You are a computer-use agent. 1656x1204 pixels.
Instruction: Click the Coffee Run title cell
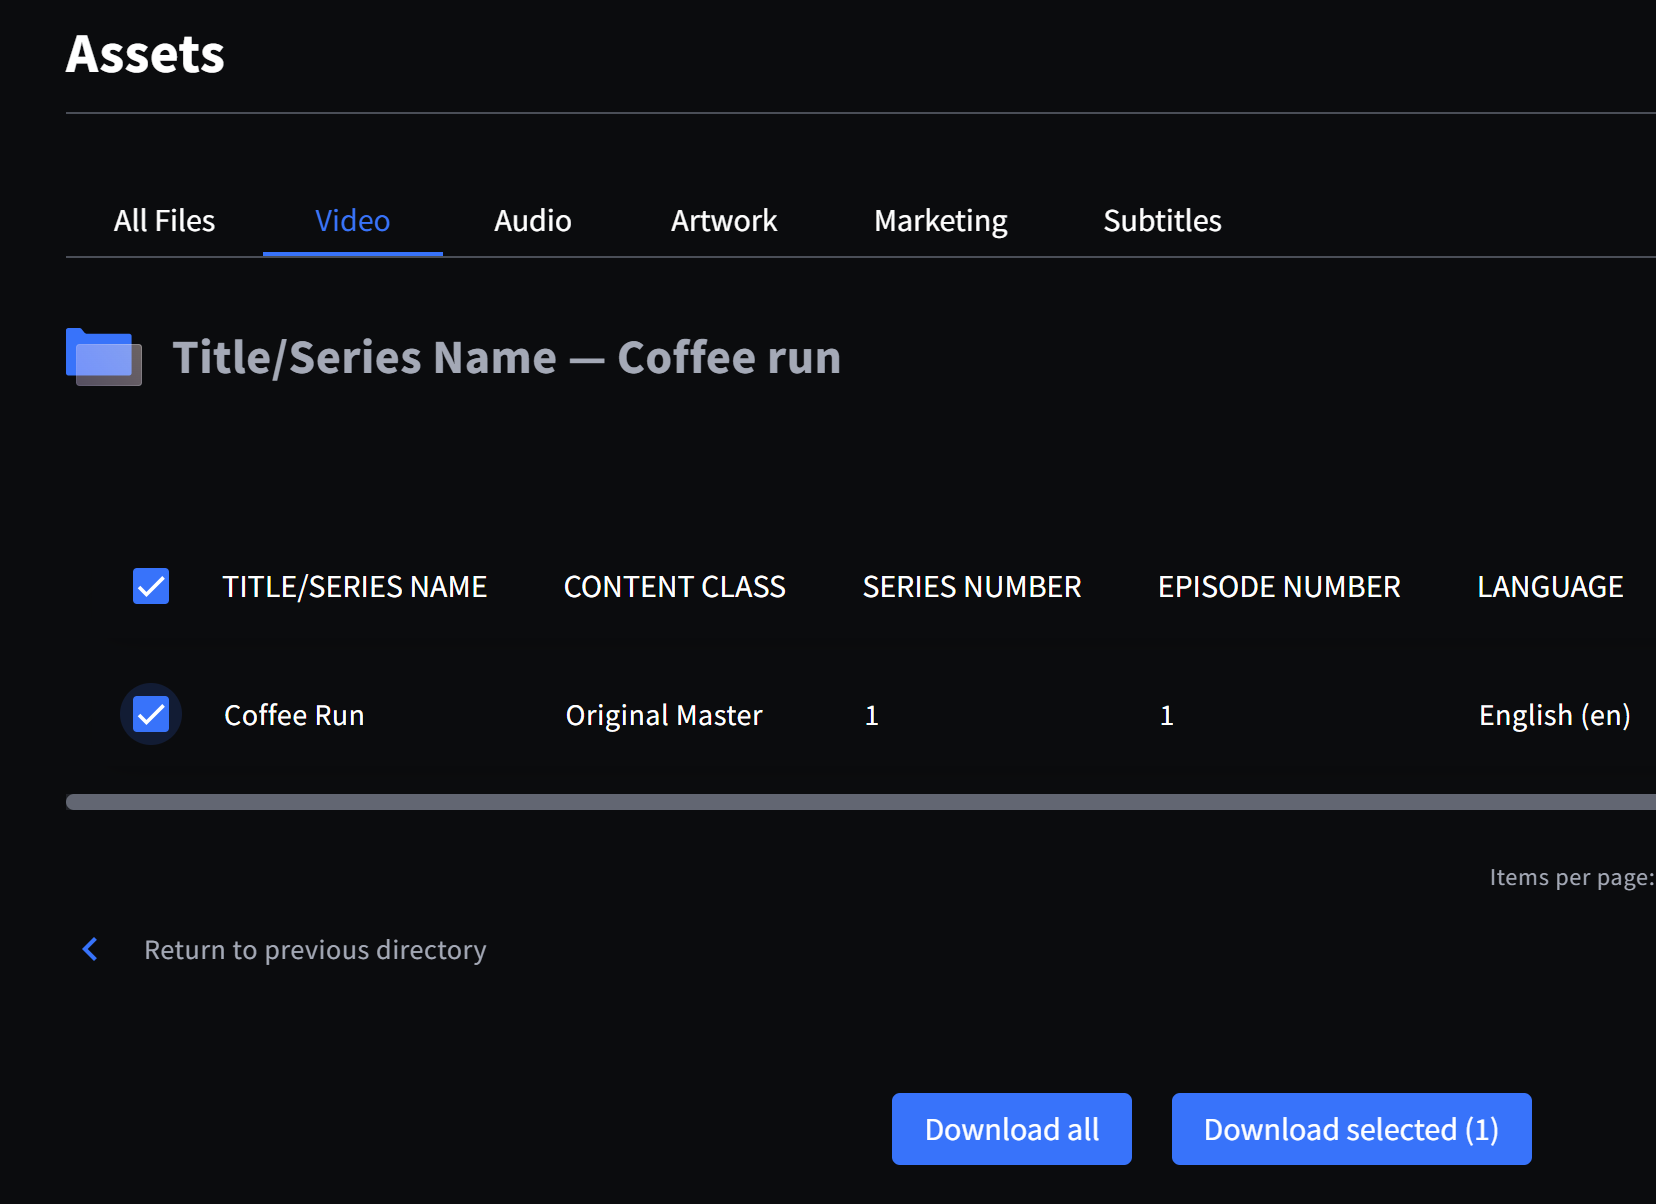click(x=294, y=715)
